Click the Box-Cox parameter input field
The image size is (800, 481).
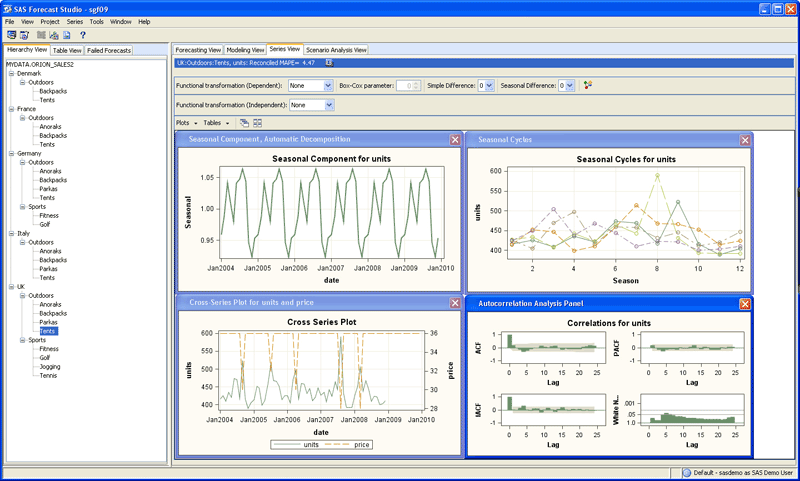click(405, 86)
